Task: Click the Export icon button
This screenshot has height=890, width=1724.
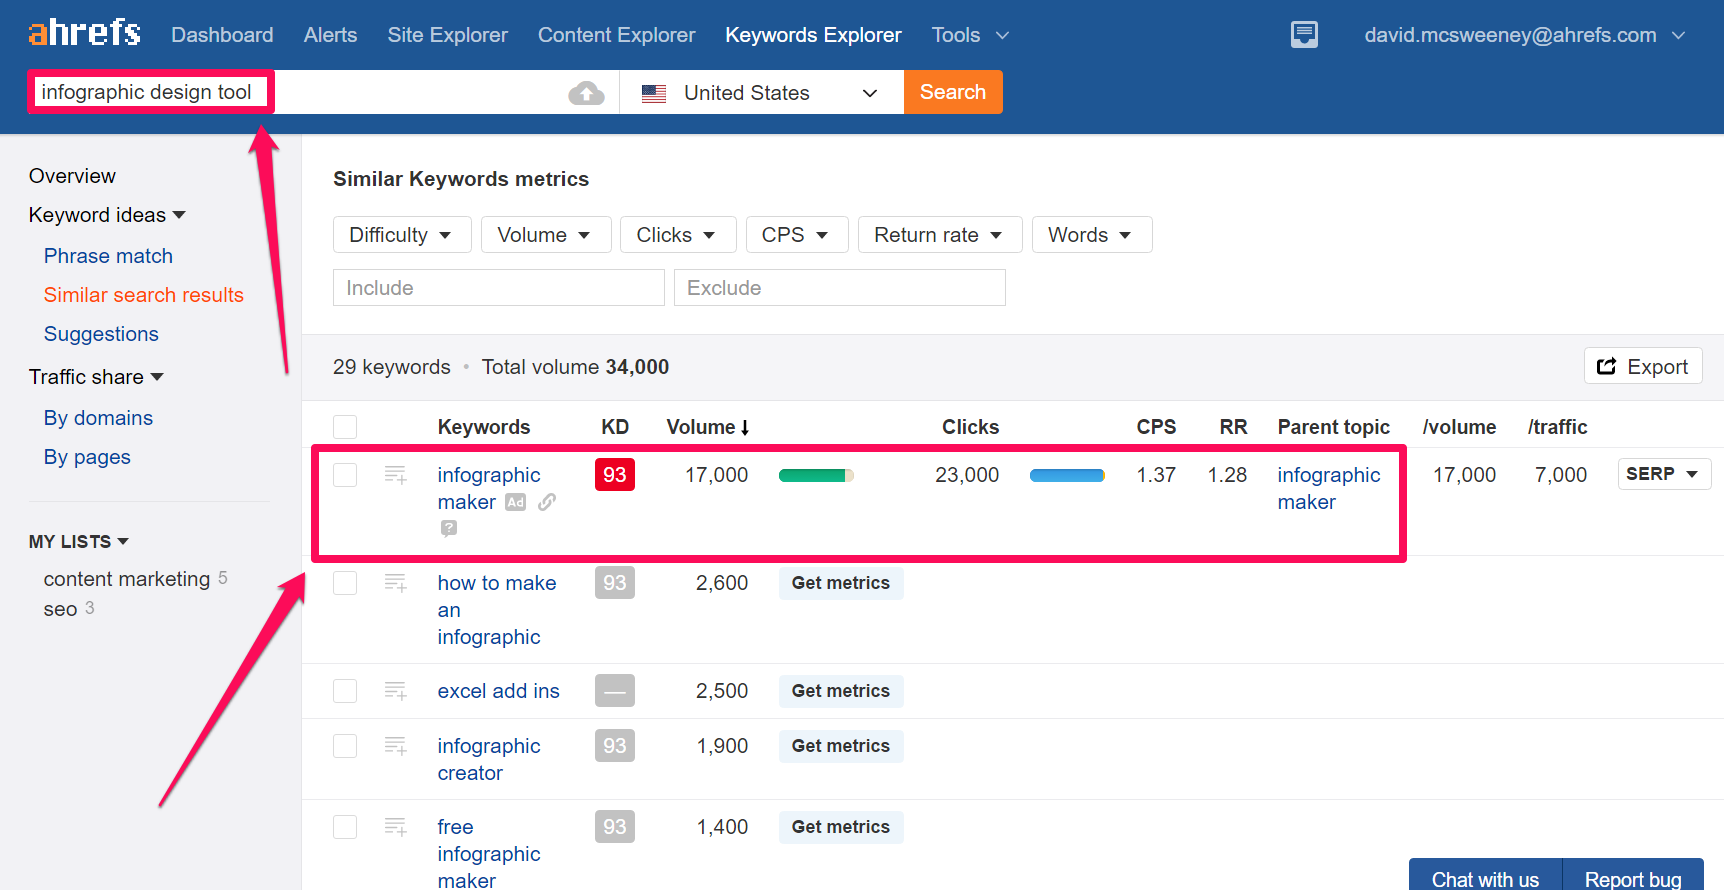Action: click(x=1643, y=366)
